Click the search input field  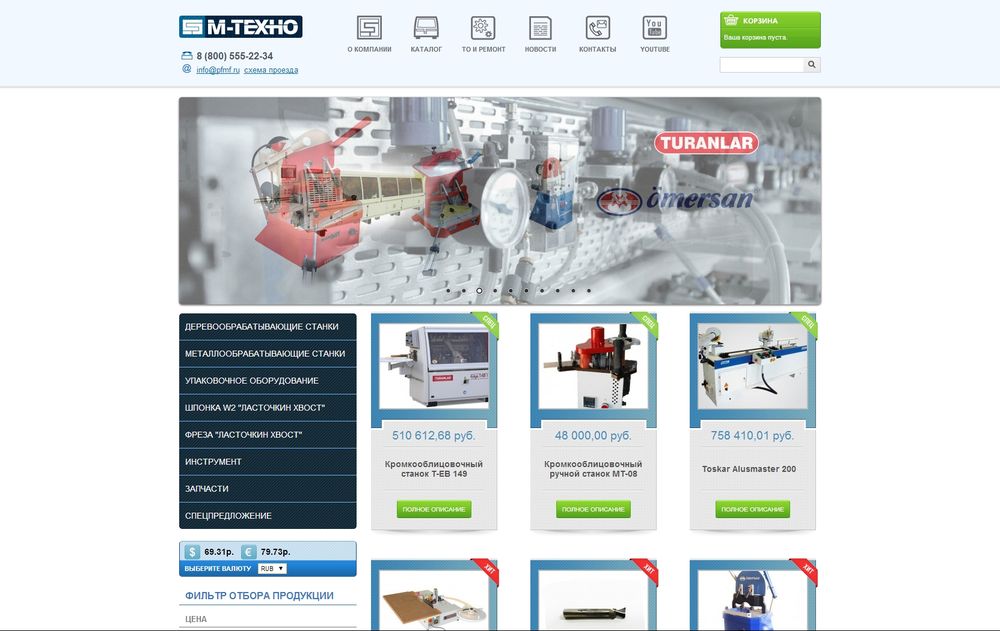point(761,64)
